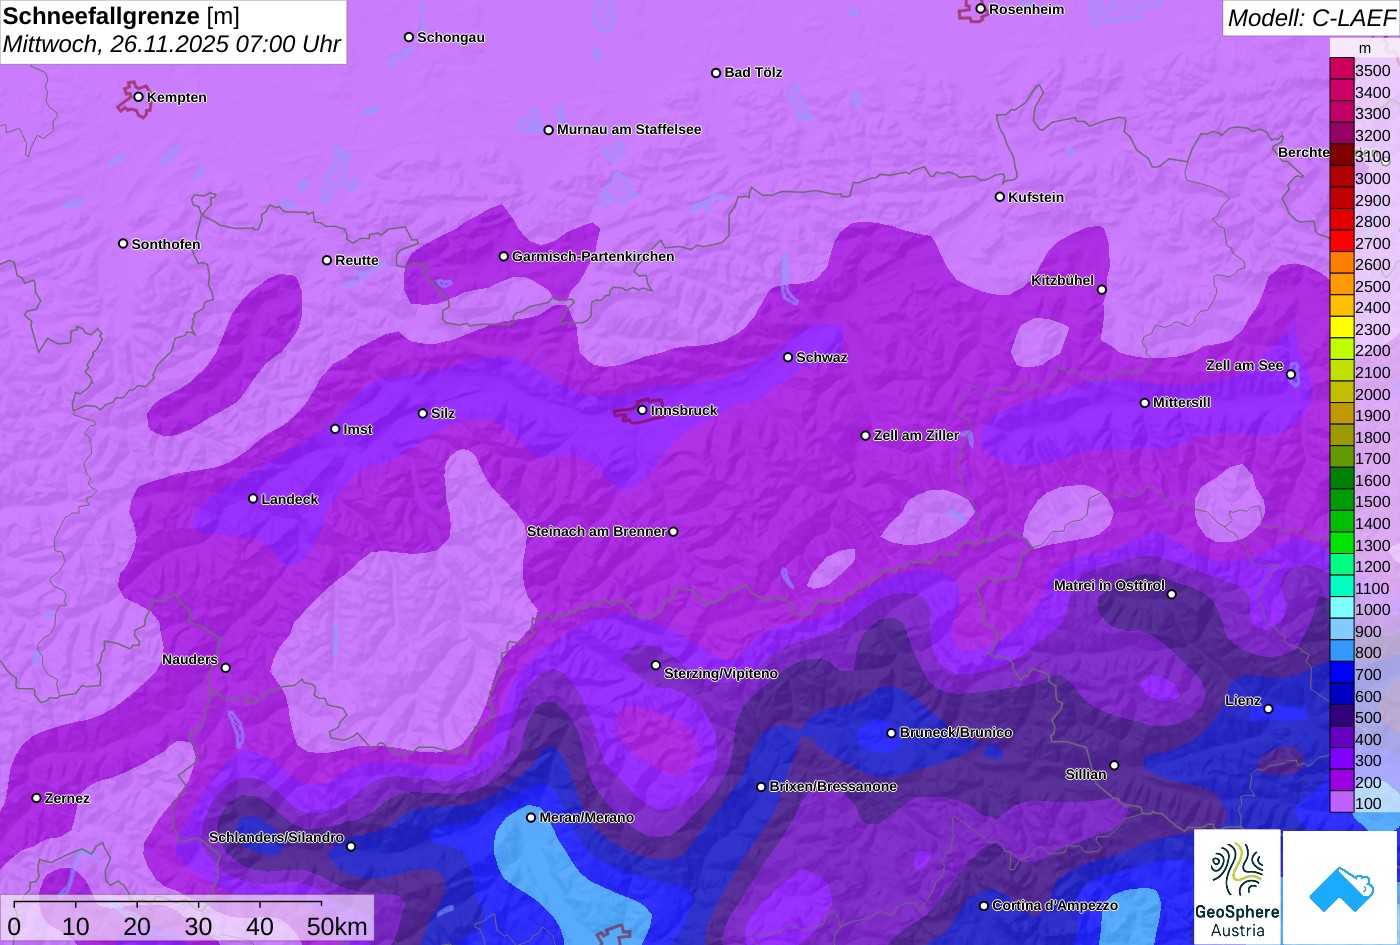The width and height of the screenshot is (1400, 945).
Task: Click the 2700 m red legend swatch
Action: pyautogui.click(x=1341, y=242)
